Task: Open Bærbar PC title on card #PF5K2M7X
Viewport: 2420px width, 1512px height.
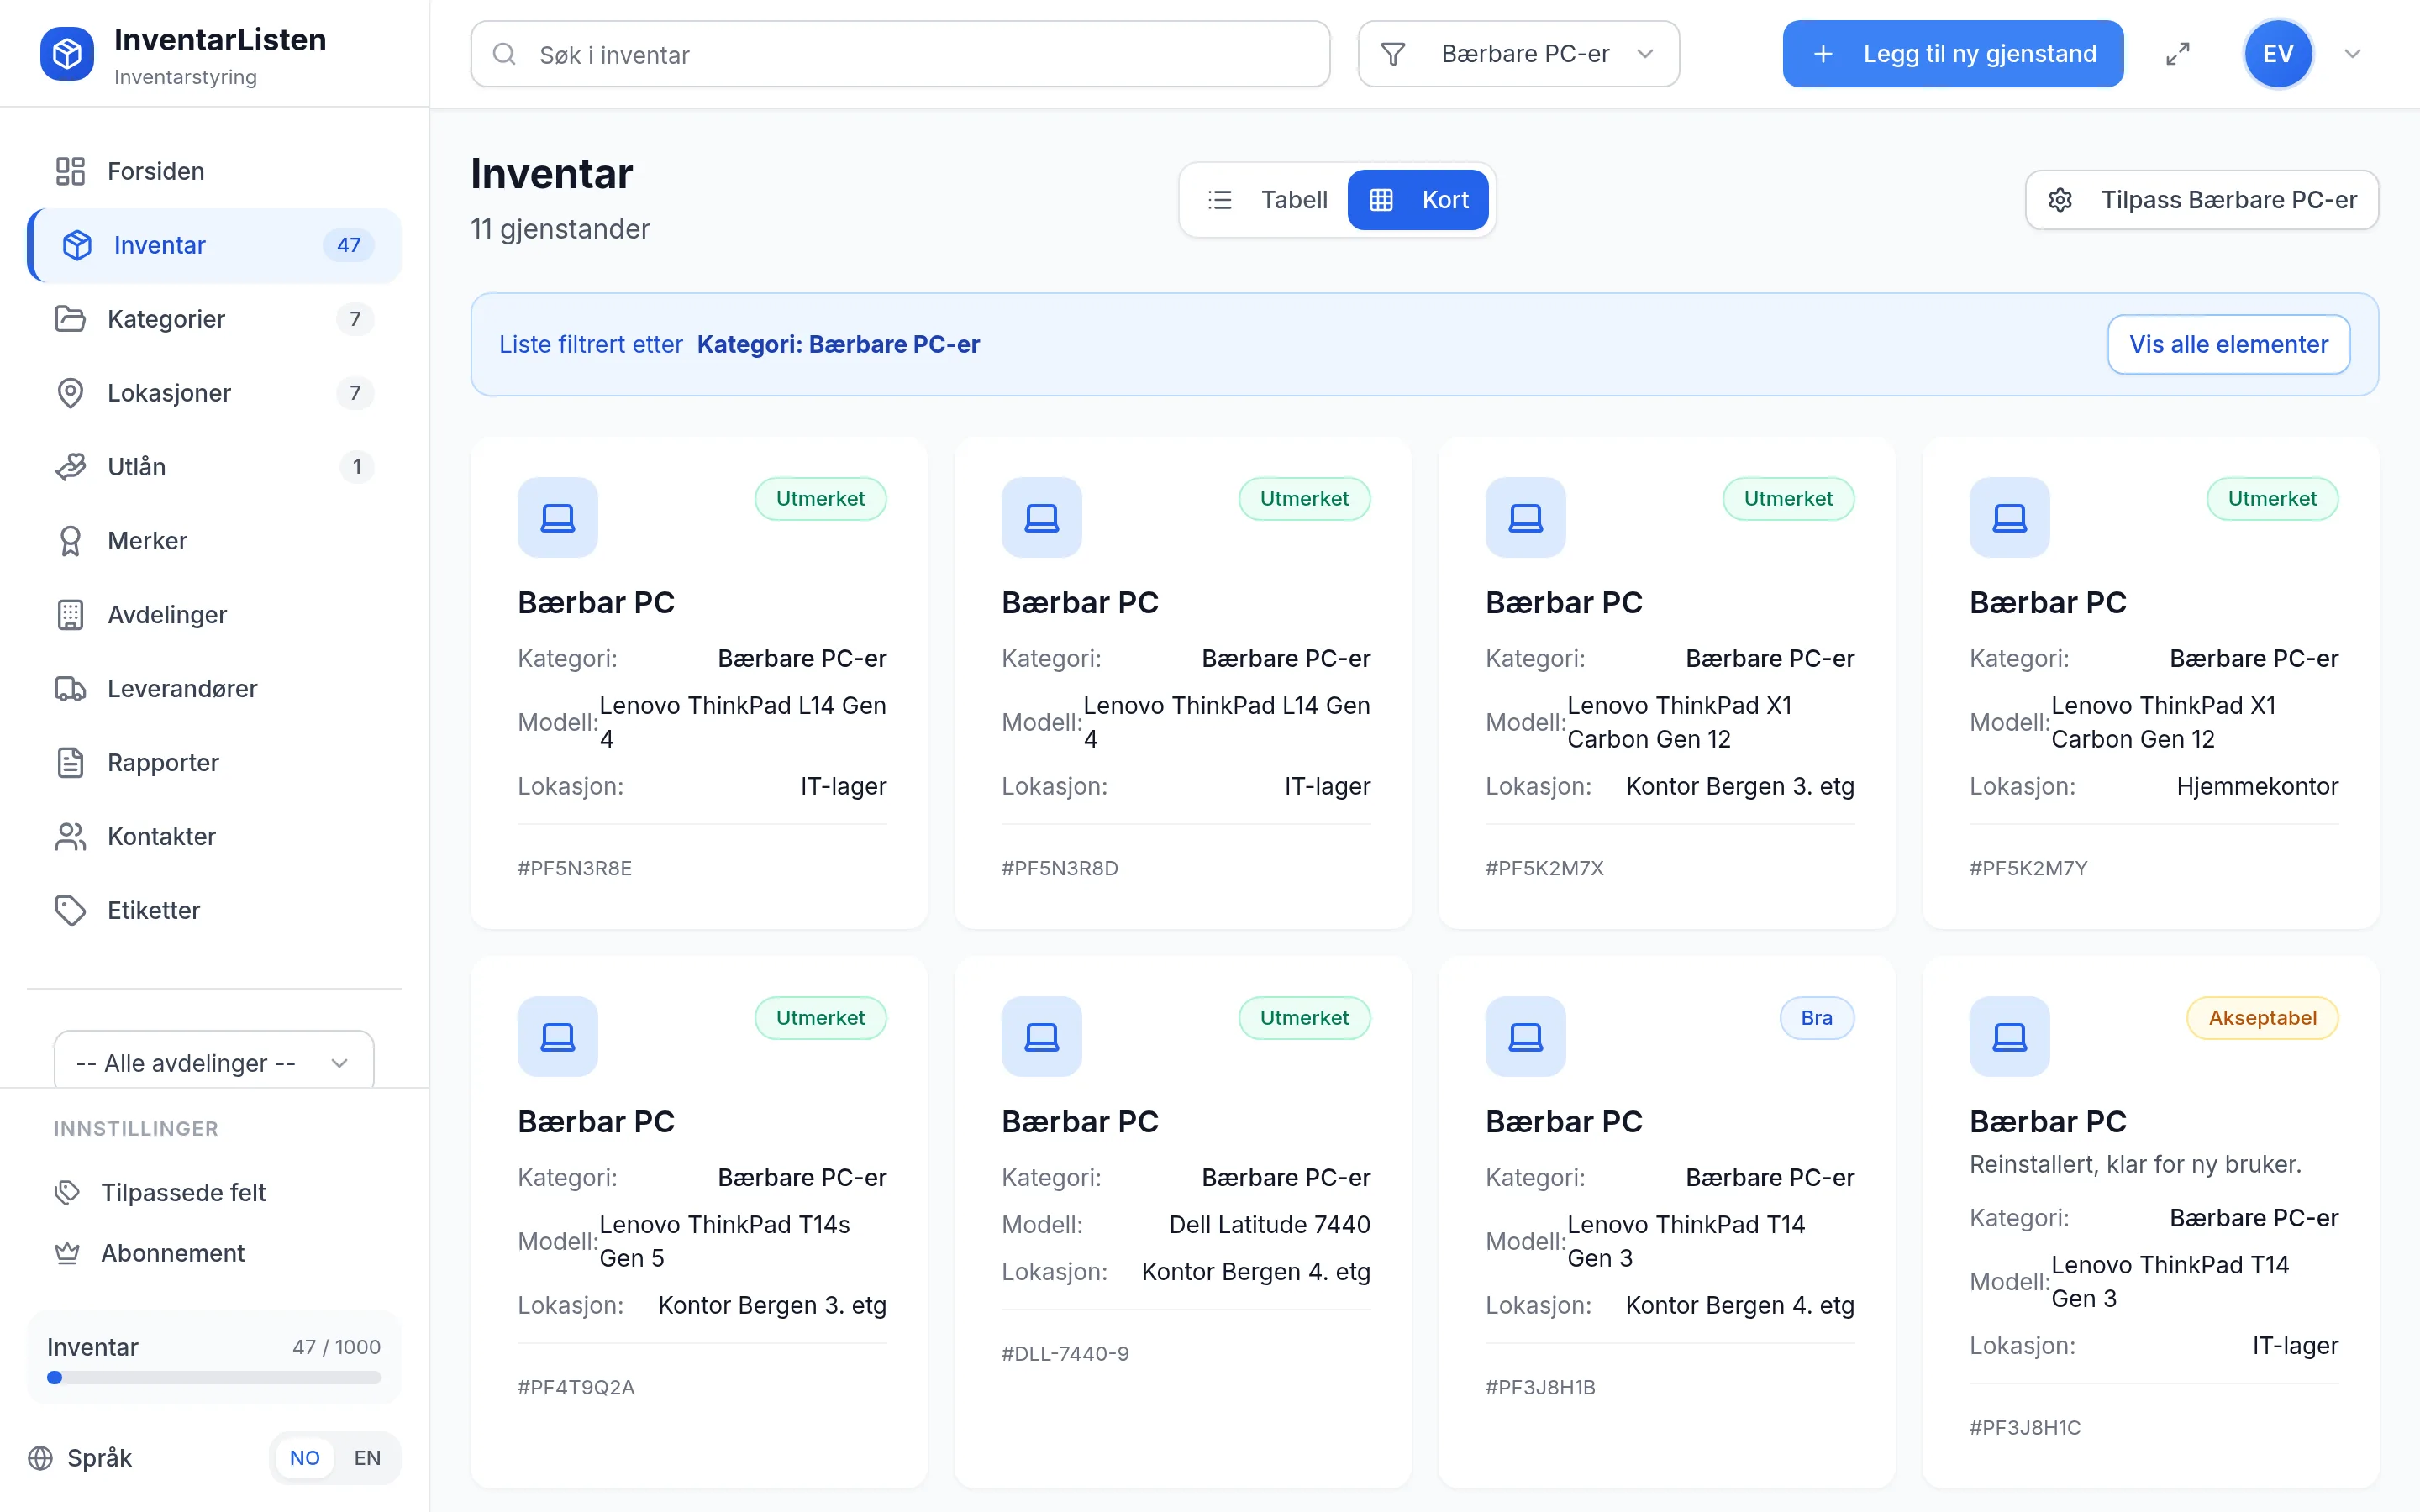Action: 1564,602
